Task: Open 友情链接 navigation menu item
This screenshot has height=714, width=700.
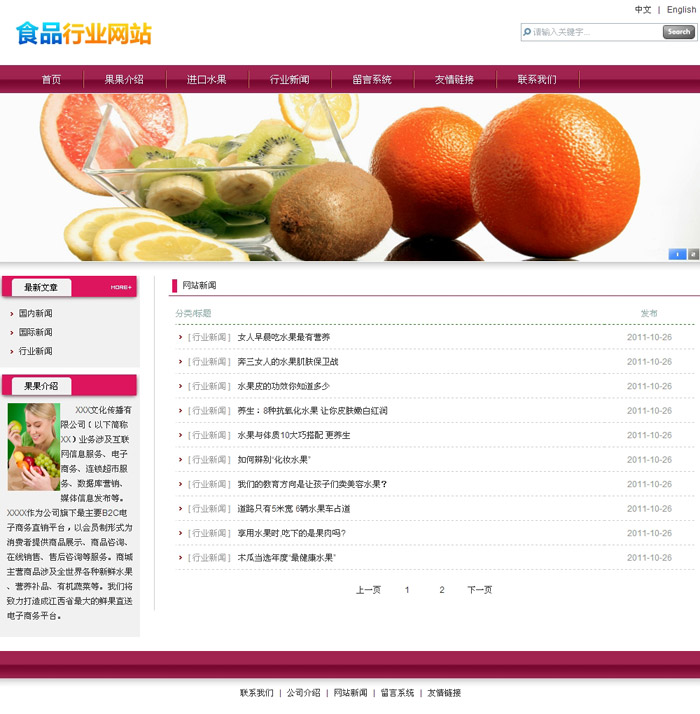Action: 454,80
